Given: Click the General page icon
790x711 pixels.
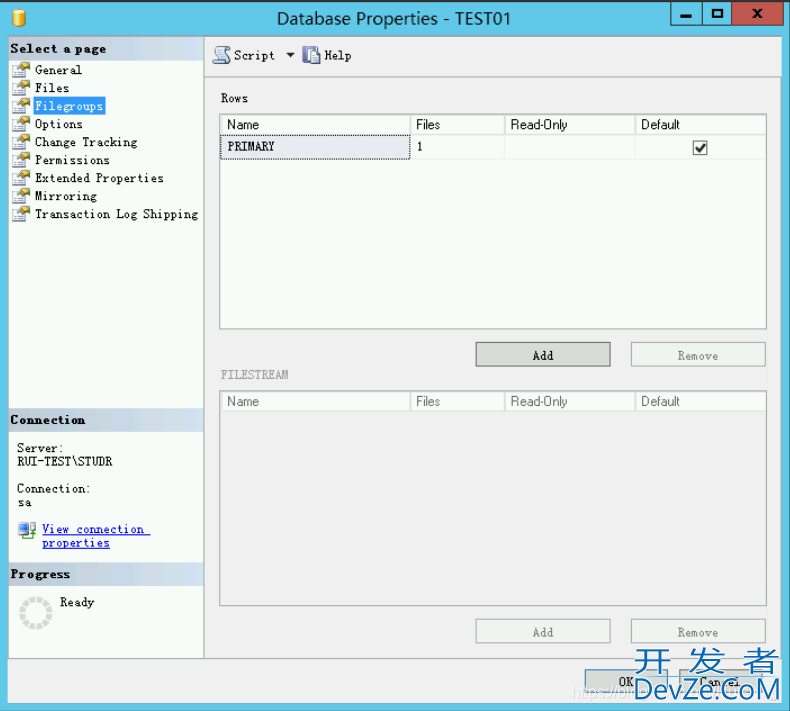Looking at the screenshot, I should pyautogui.click(x=21, y=70).
